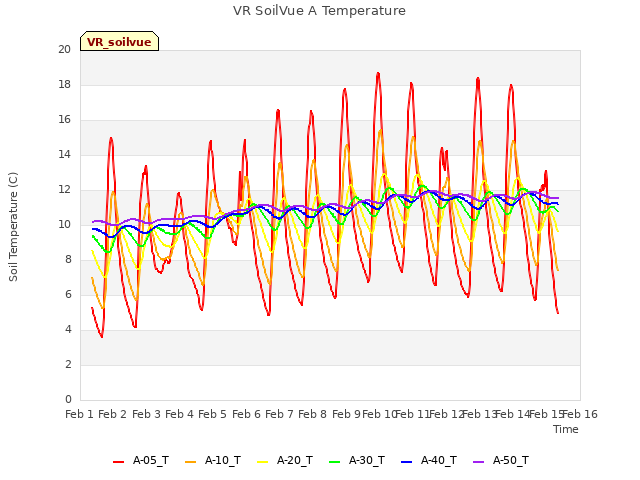The height and width of the screenshot is (480, 640).
Task: Click the Feb 6 tick label
Action: [246, 414]
